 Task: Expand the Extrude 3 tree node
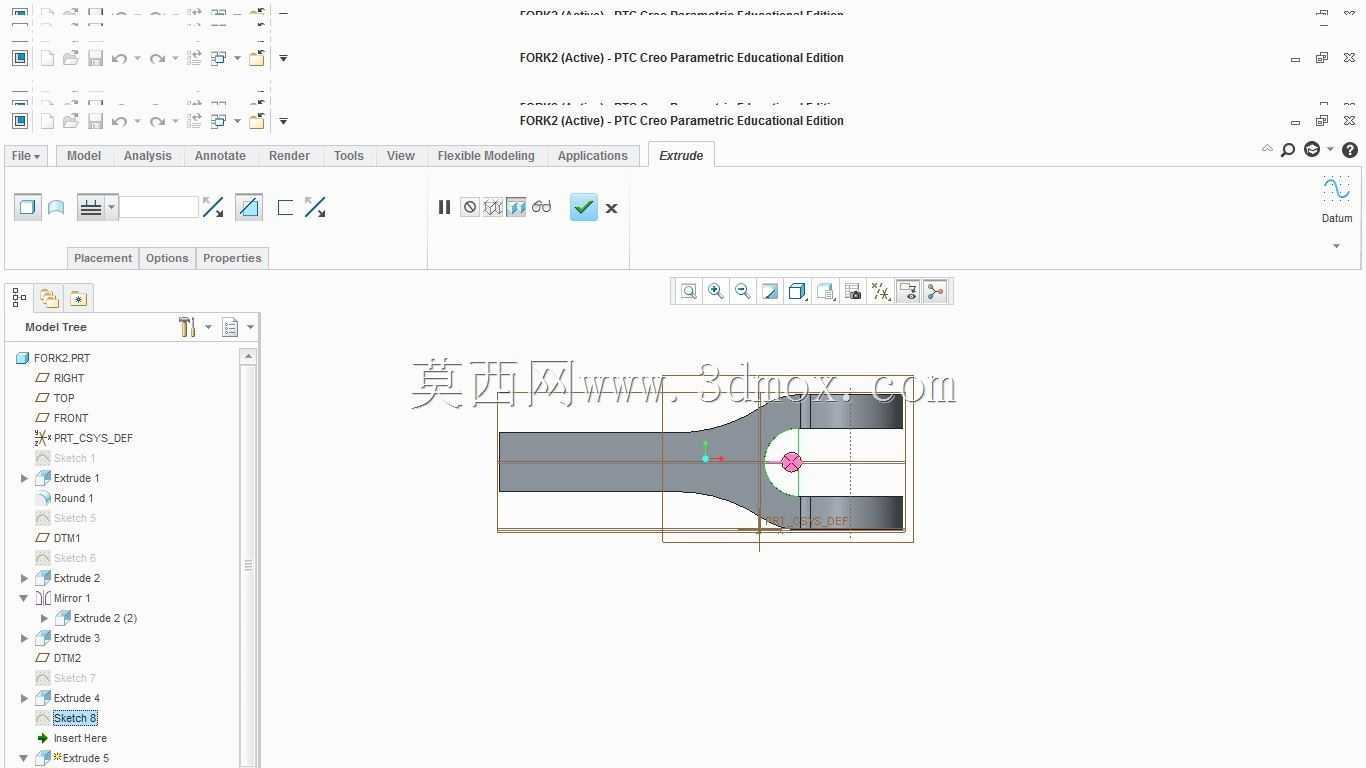tap(25, 638)
